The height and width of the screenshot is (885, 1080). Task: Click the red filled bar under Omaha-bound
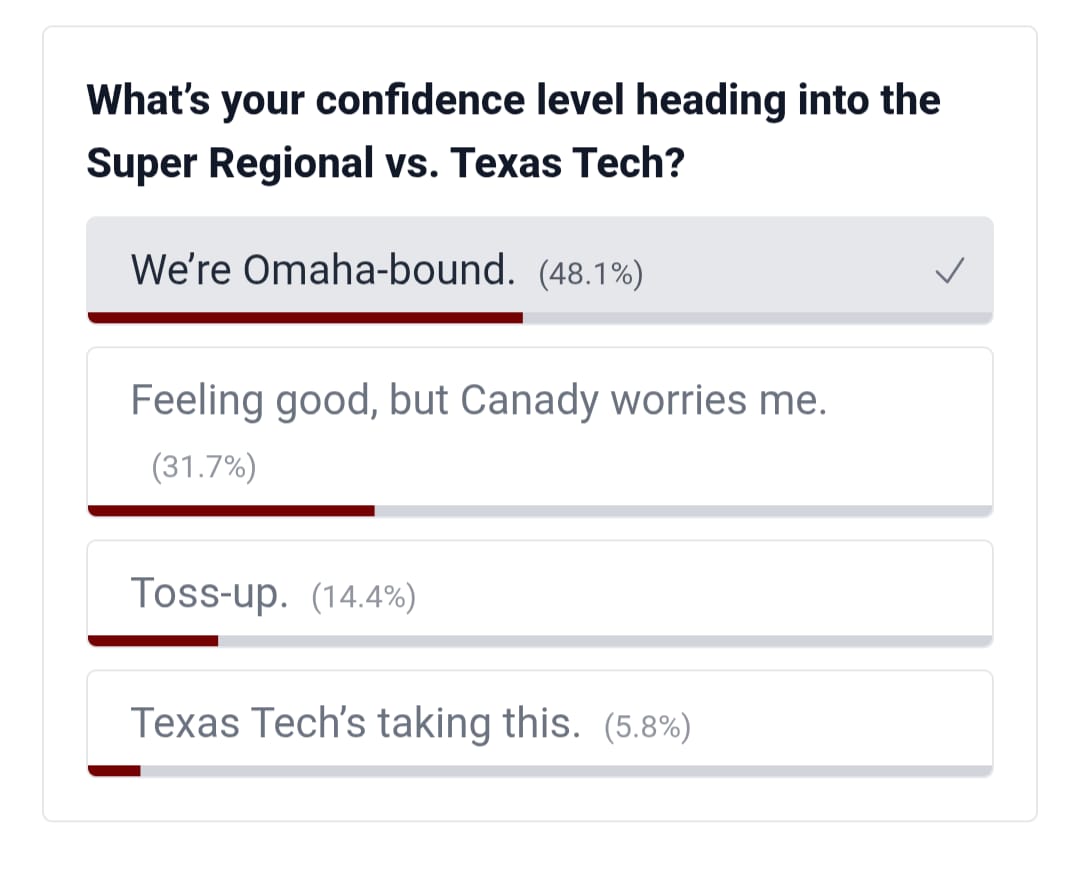click(x=305, y=318)
